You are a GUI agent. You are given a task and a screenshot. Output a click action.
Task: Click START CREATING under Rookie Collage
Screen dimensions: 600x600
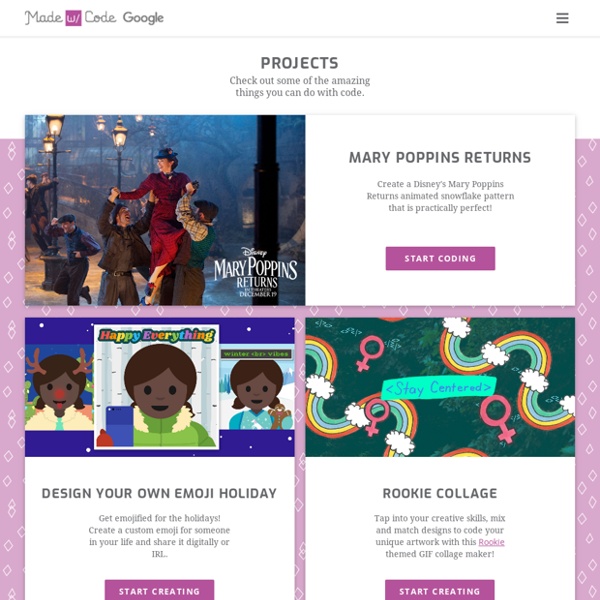point(440,590)
